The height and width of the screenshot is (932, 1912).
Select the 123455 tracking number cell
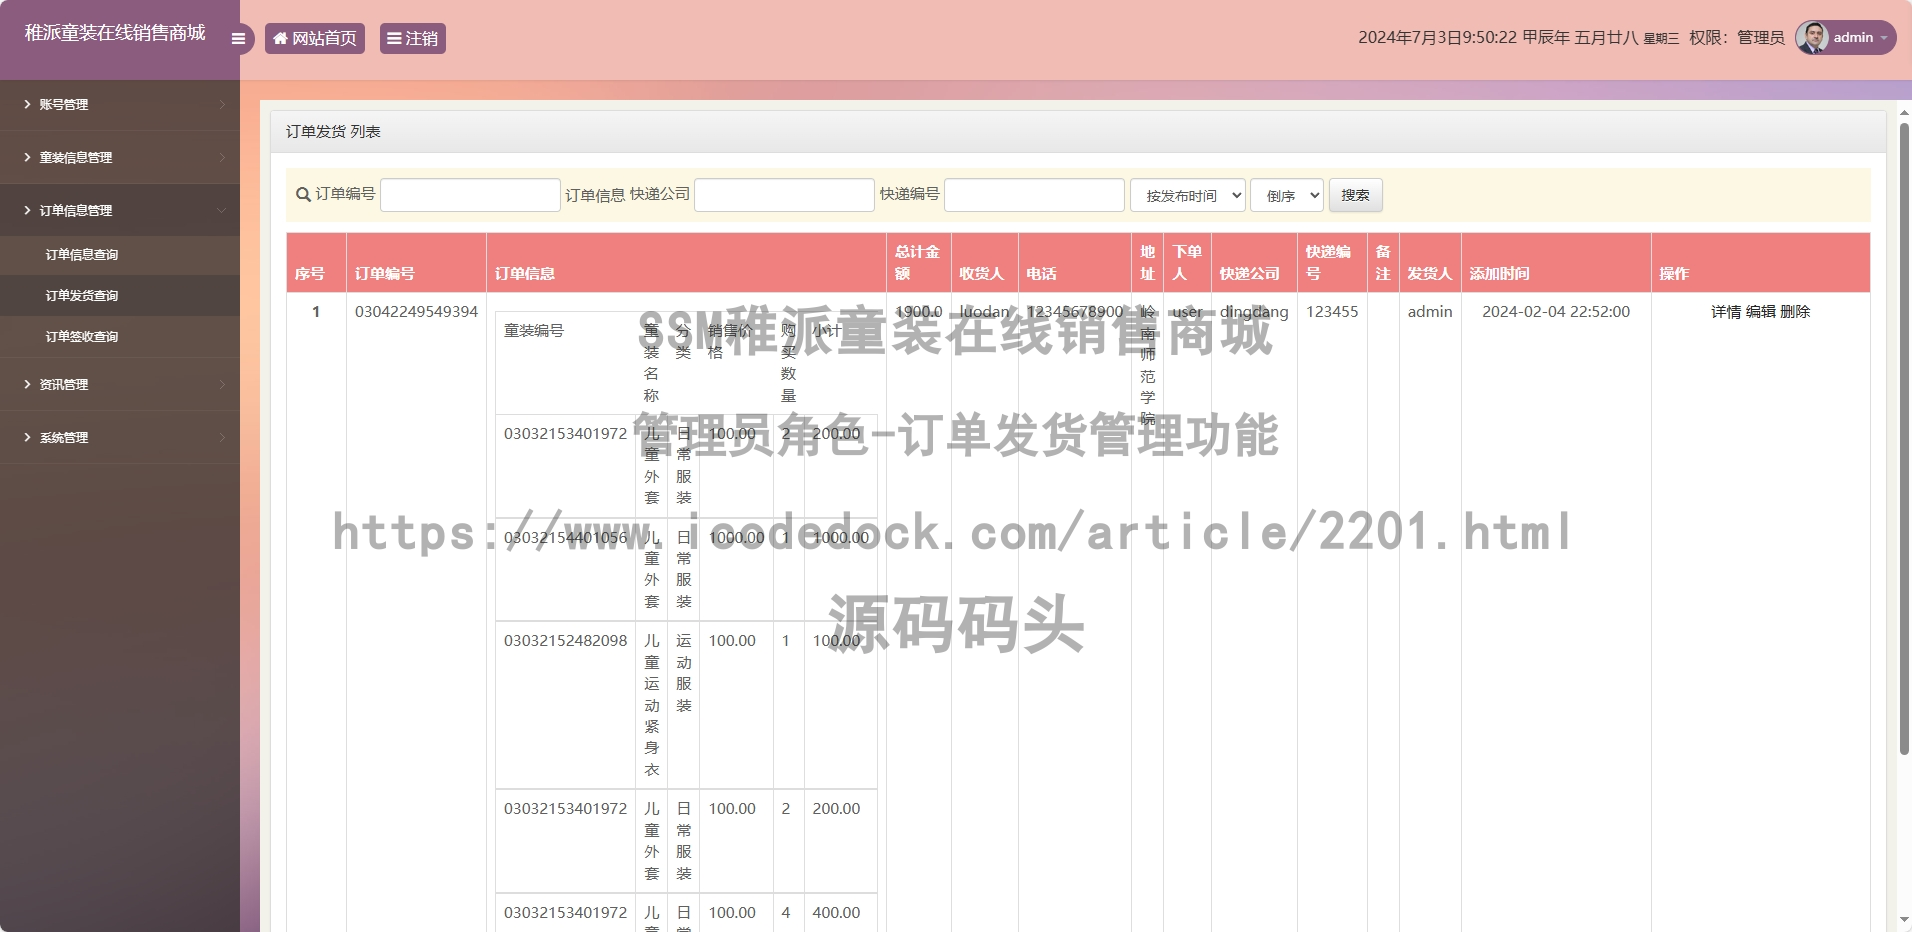pos(1332,312)
